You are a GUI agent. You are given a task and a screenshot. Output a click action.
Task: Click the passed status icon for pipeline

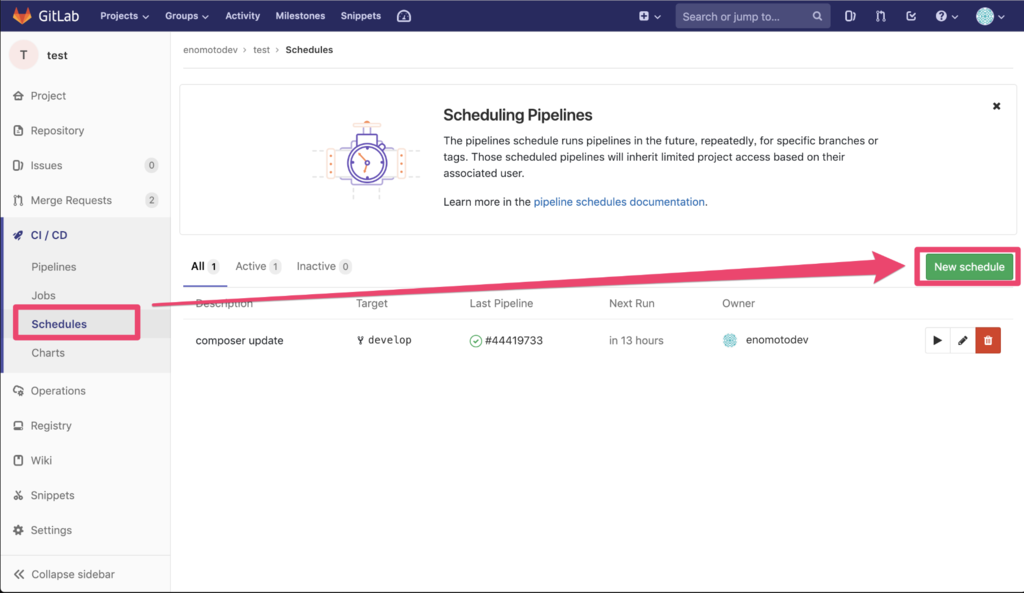[x=475, y=341]
